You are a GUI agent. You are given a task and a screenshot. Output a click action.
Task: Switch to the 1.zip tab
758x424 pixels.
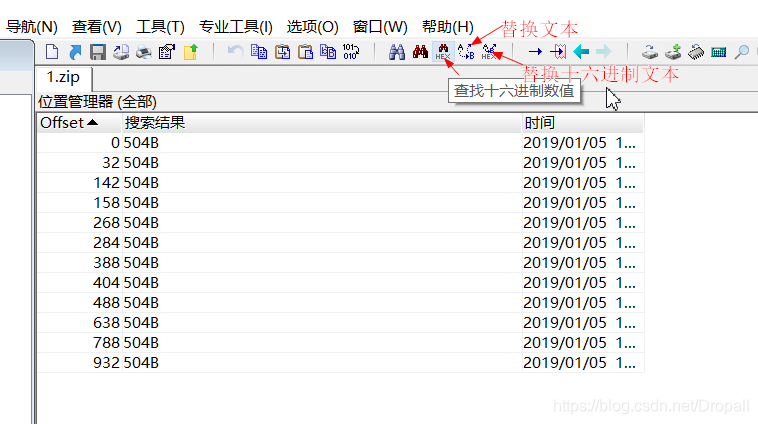63,77
